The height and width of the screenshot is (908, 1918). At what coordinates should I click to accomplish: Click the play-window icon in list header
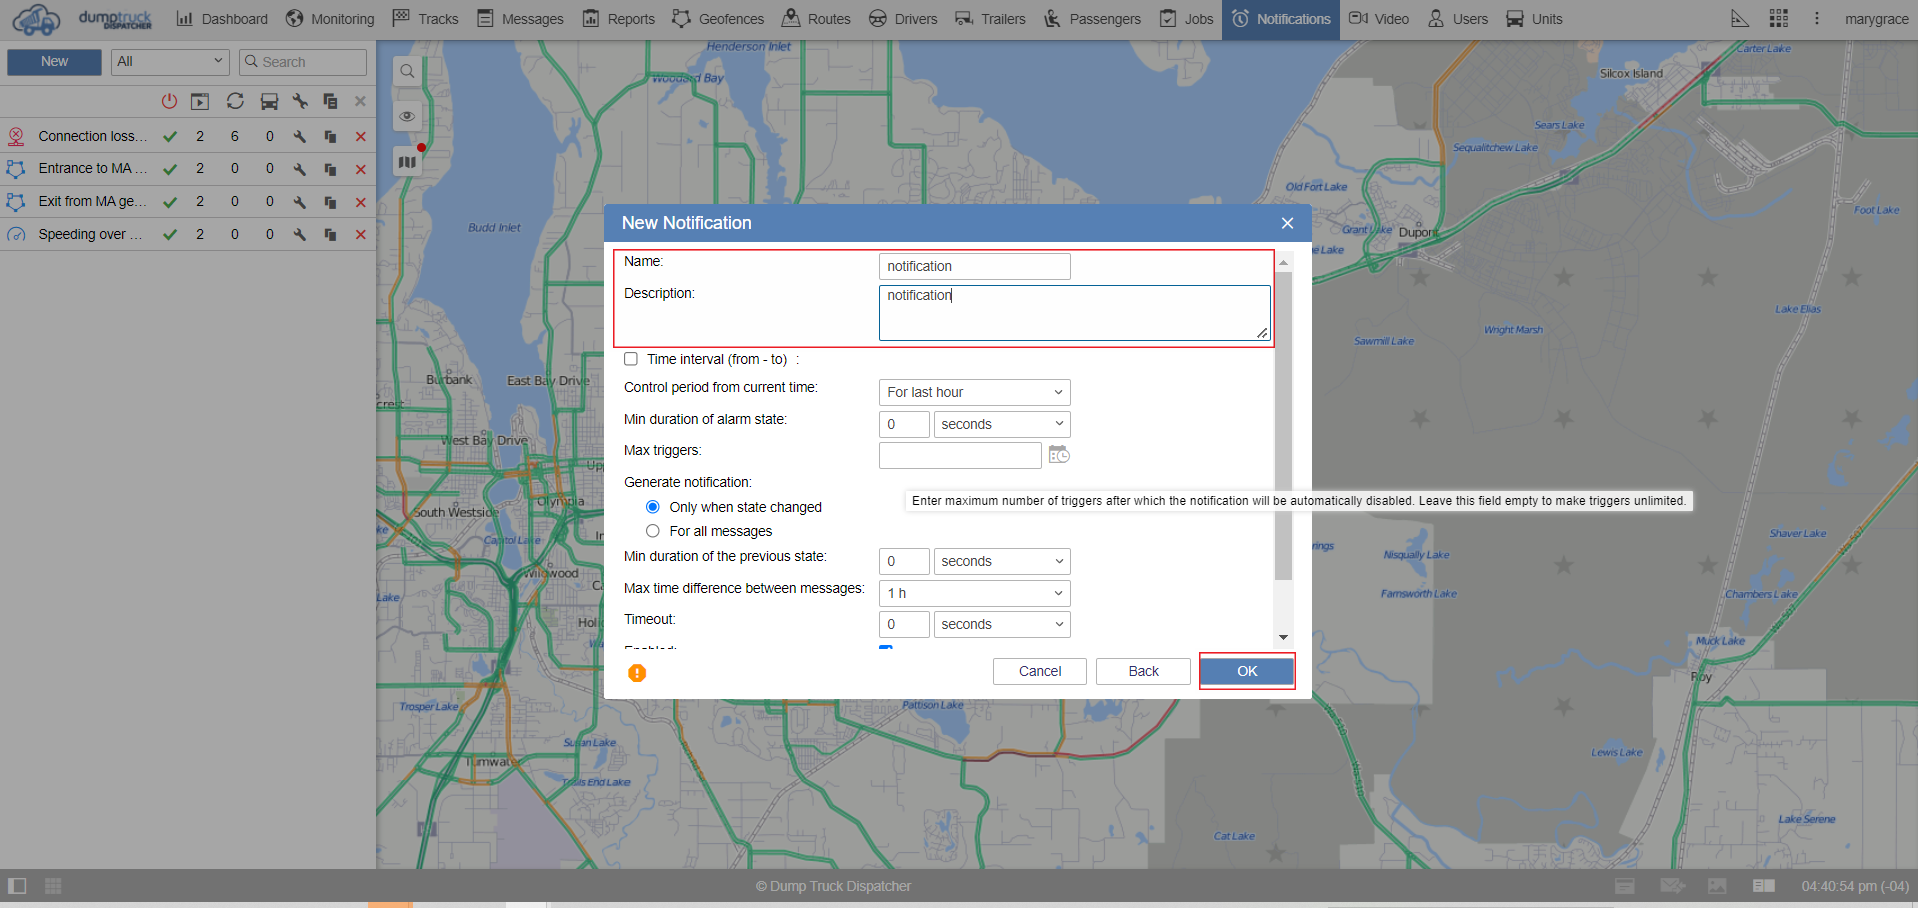pyautogui.click(x=200, y=101)
